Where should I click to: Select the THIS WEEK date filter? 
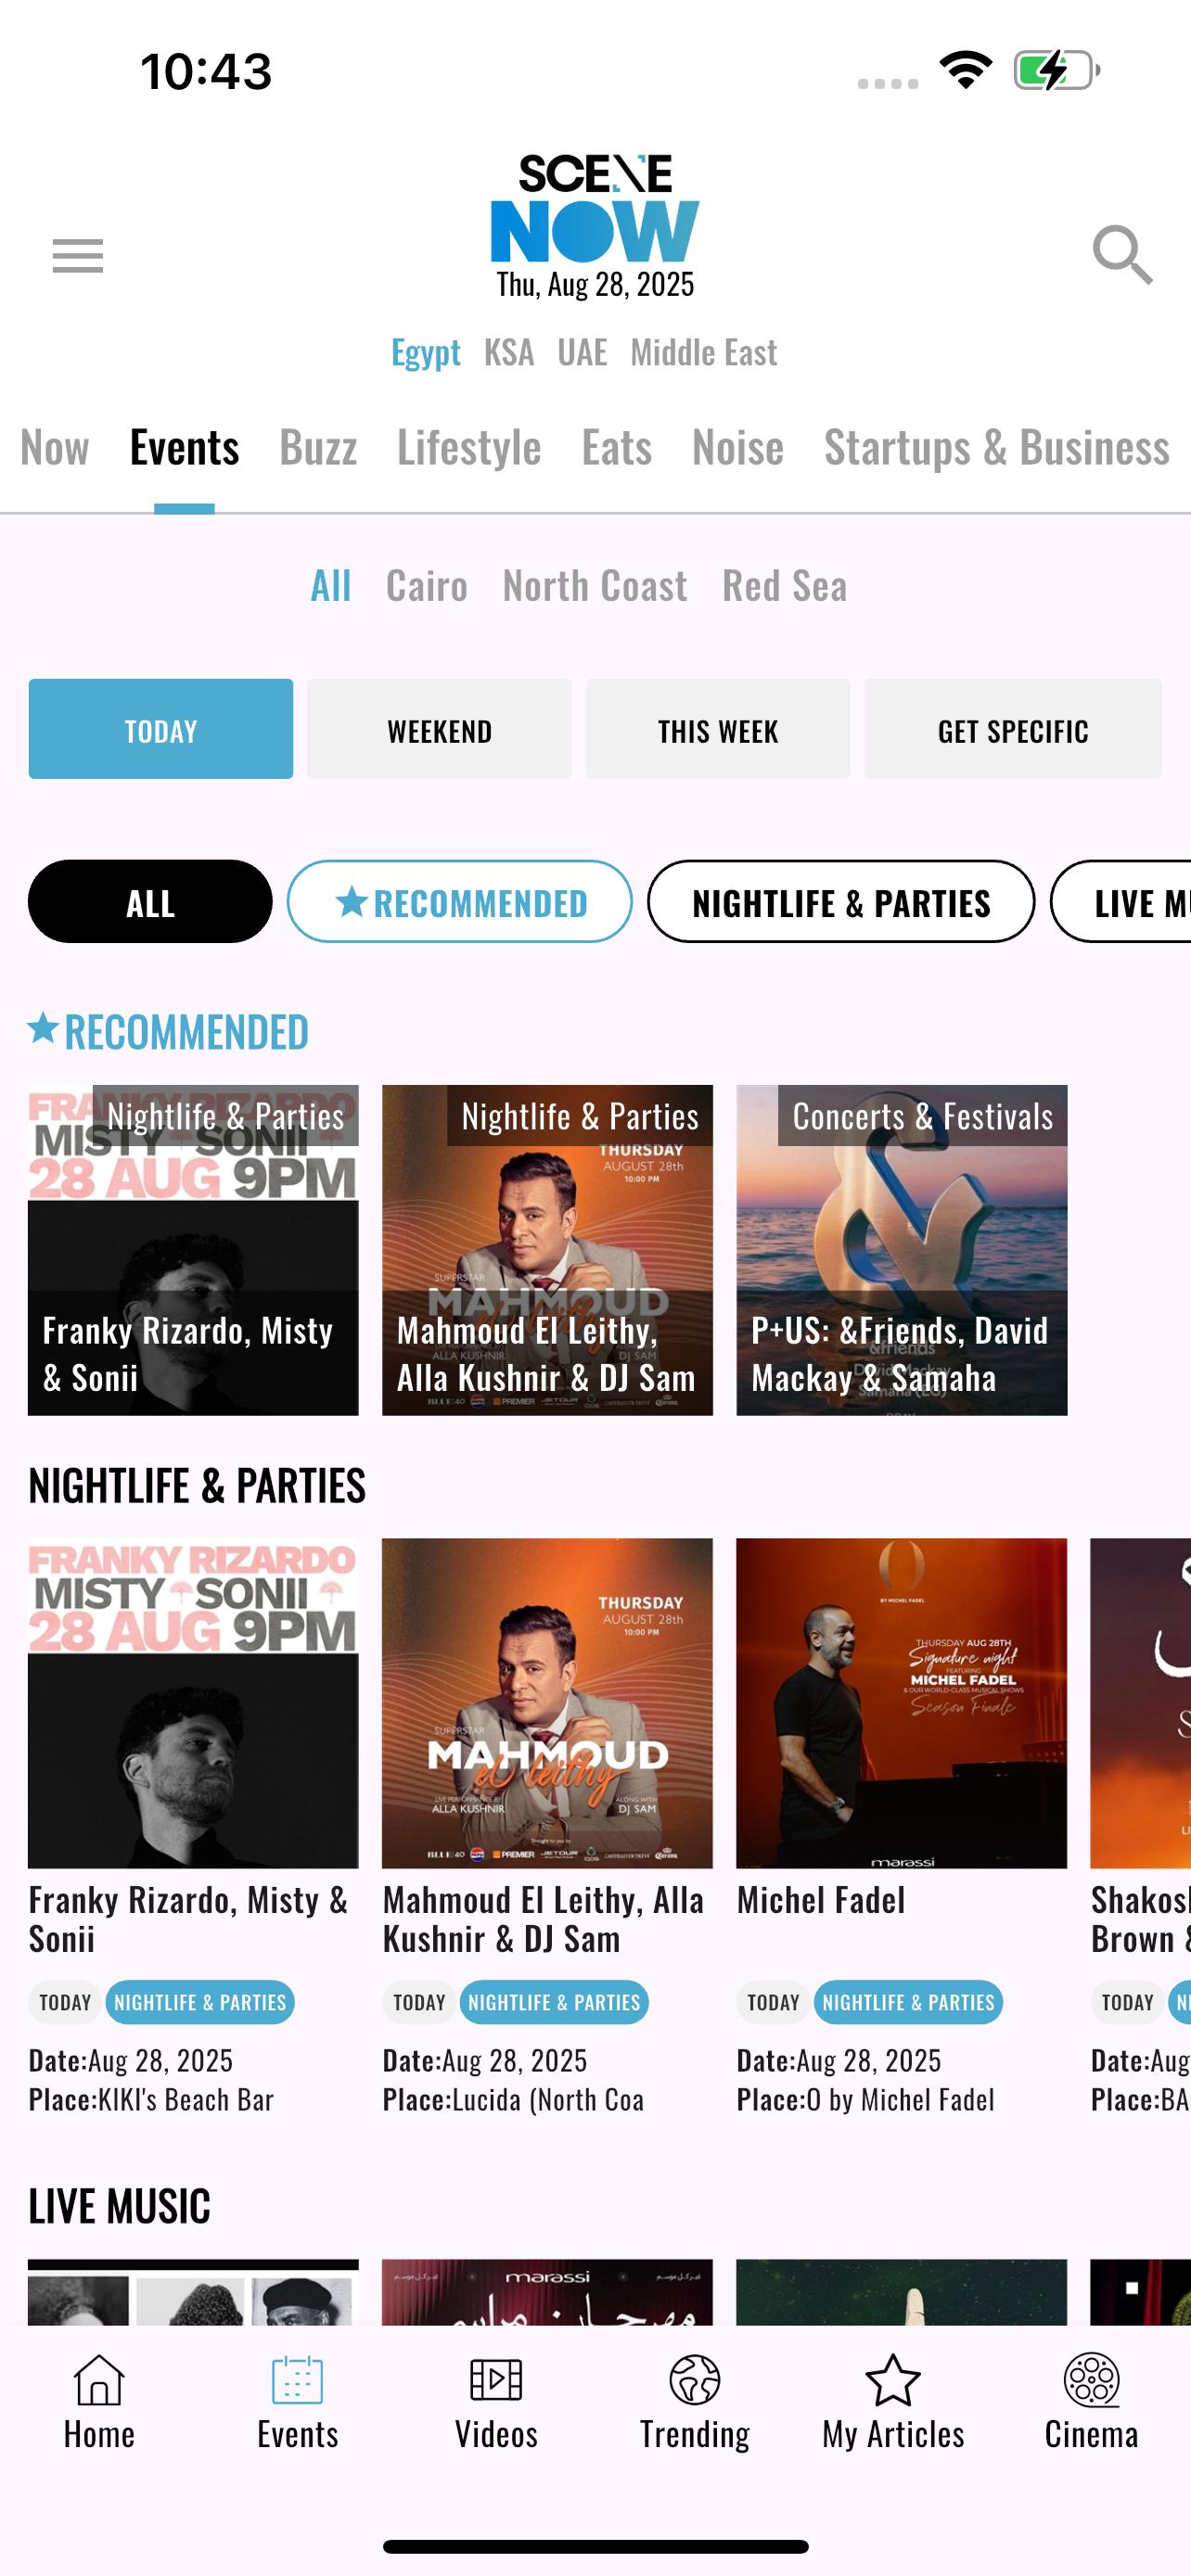click(x=718, y=729)
